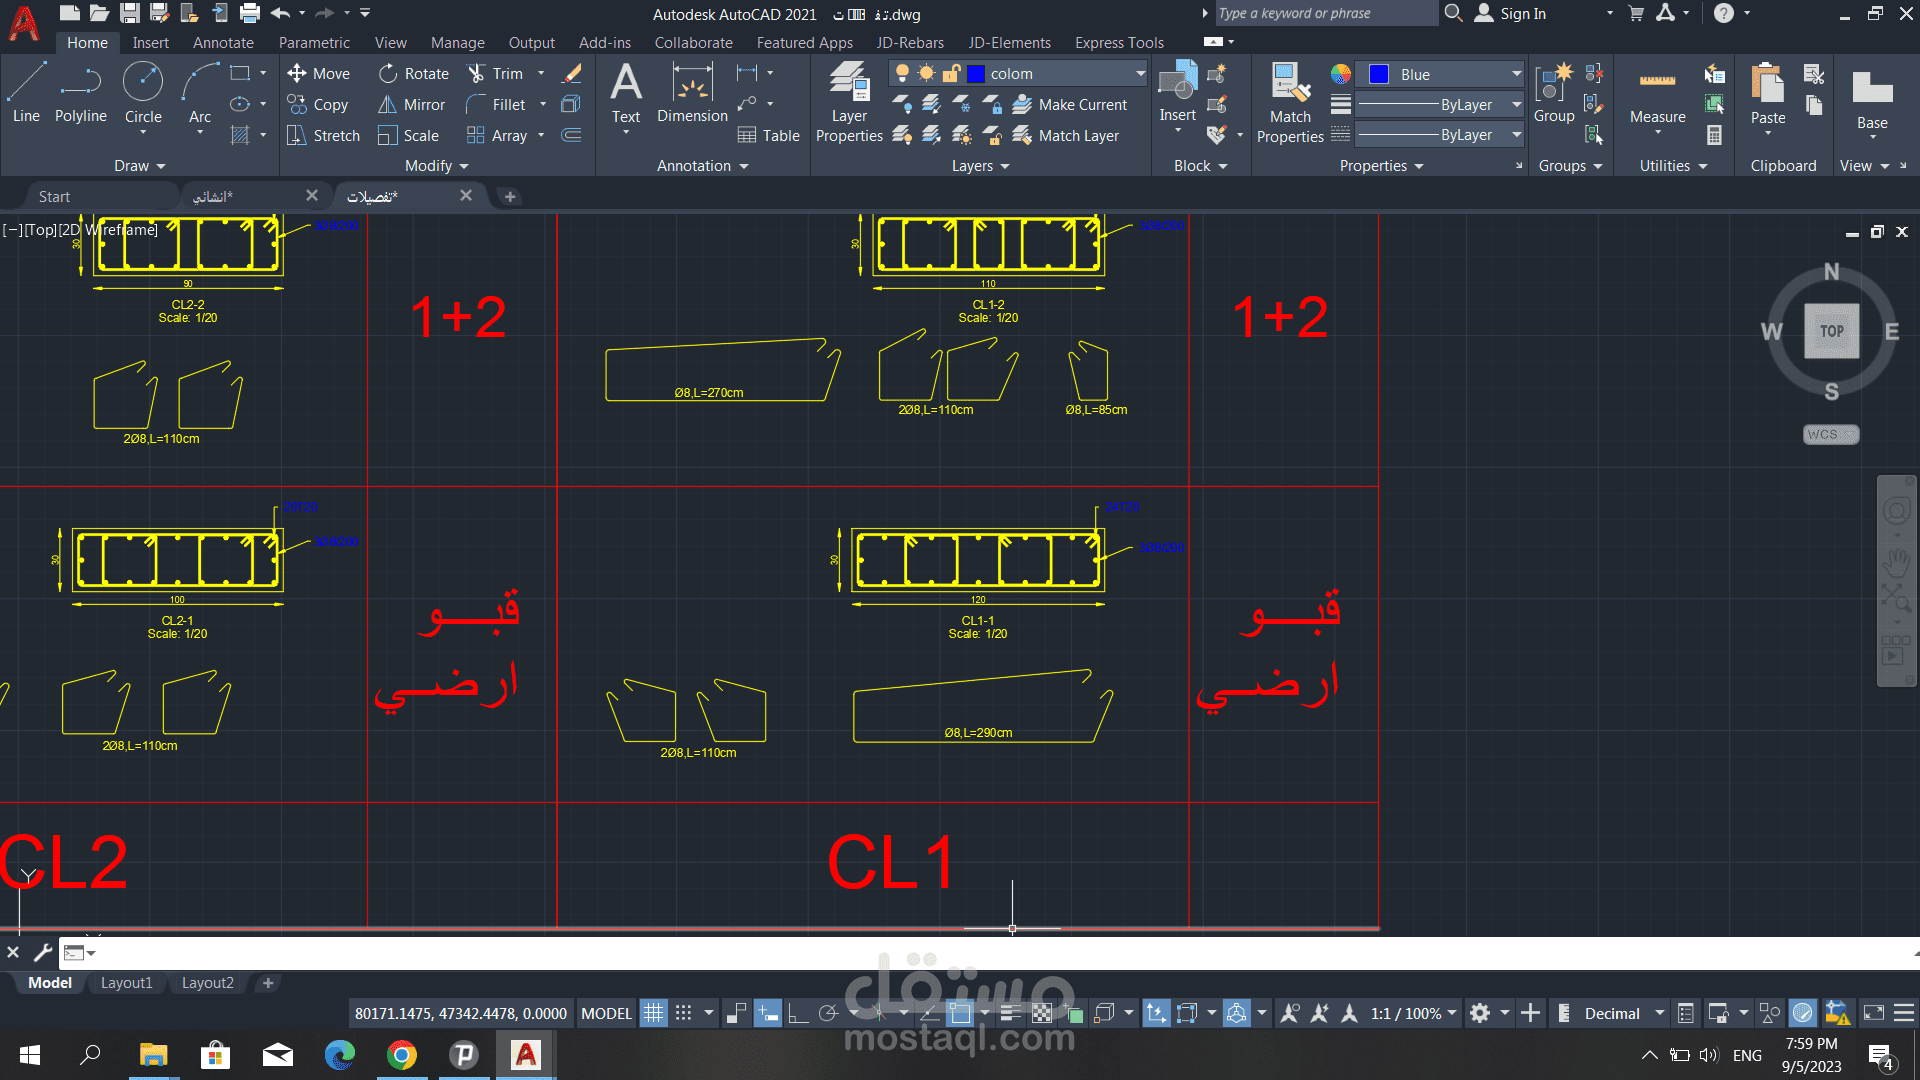Image resolution: width=1920 pixels, height=1080 pixels.
Task: Toggle ortho mode in status bar
Action: (797, 1013)
